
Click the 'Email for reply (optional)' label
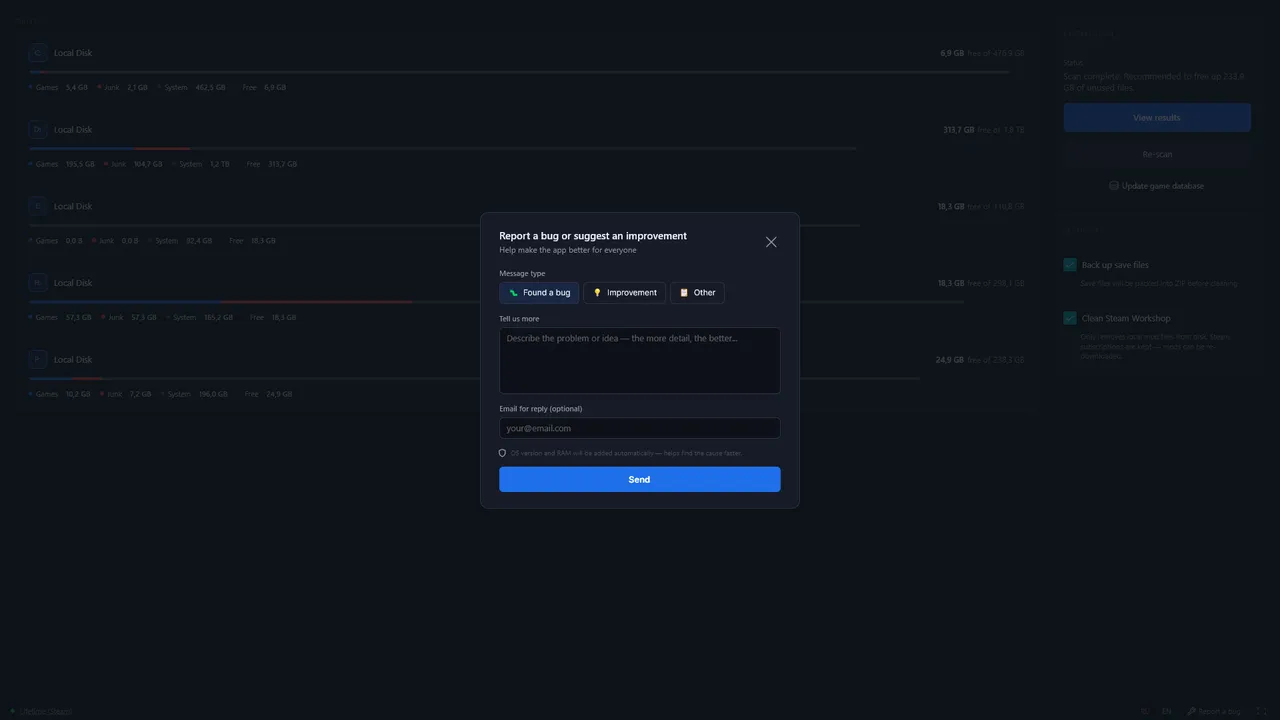(541, 408)
